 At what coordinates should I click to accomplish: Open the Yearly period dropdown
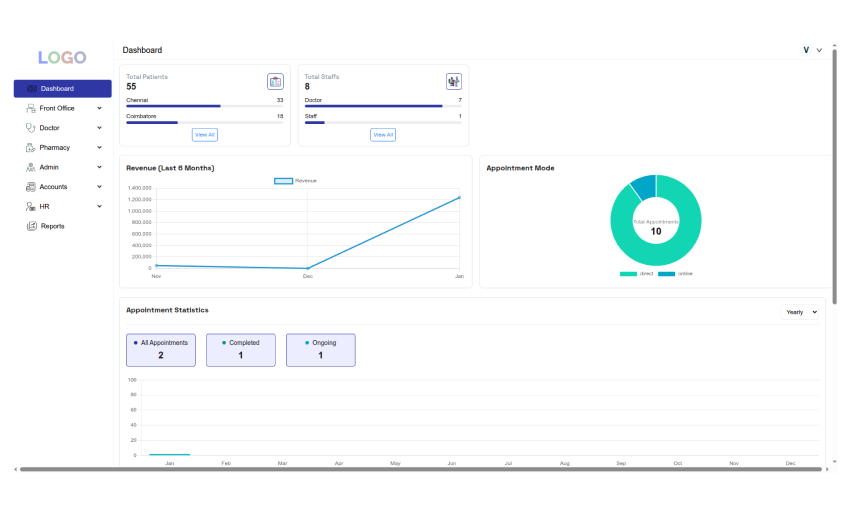[x=800, y=312]
